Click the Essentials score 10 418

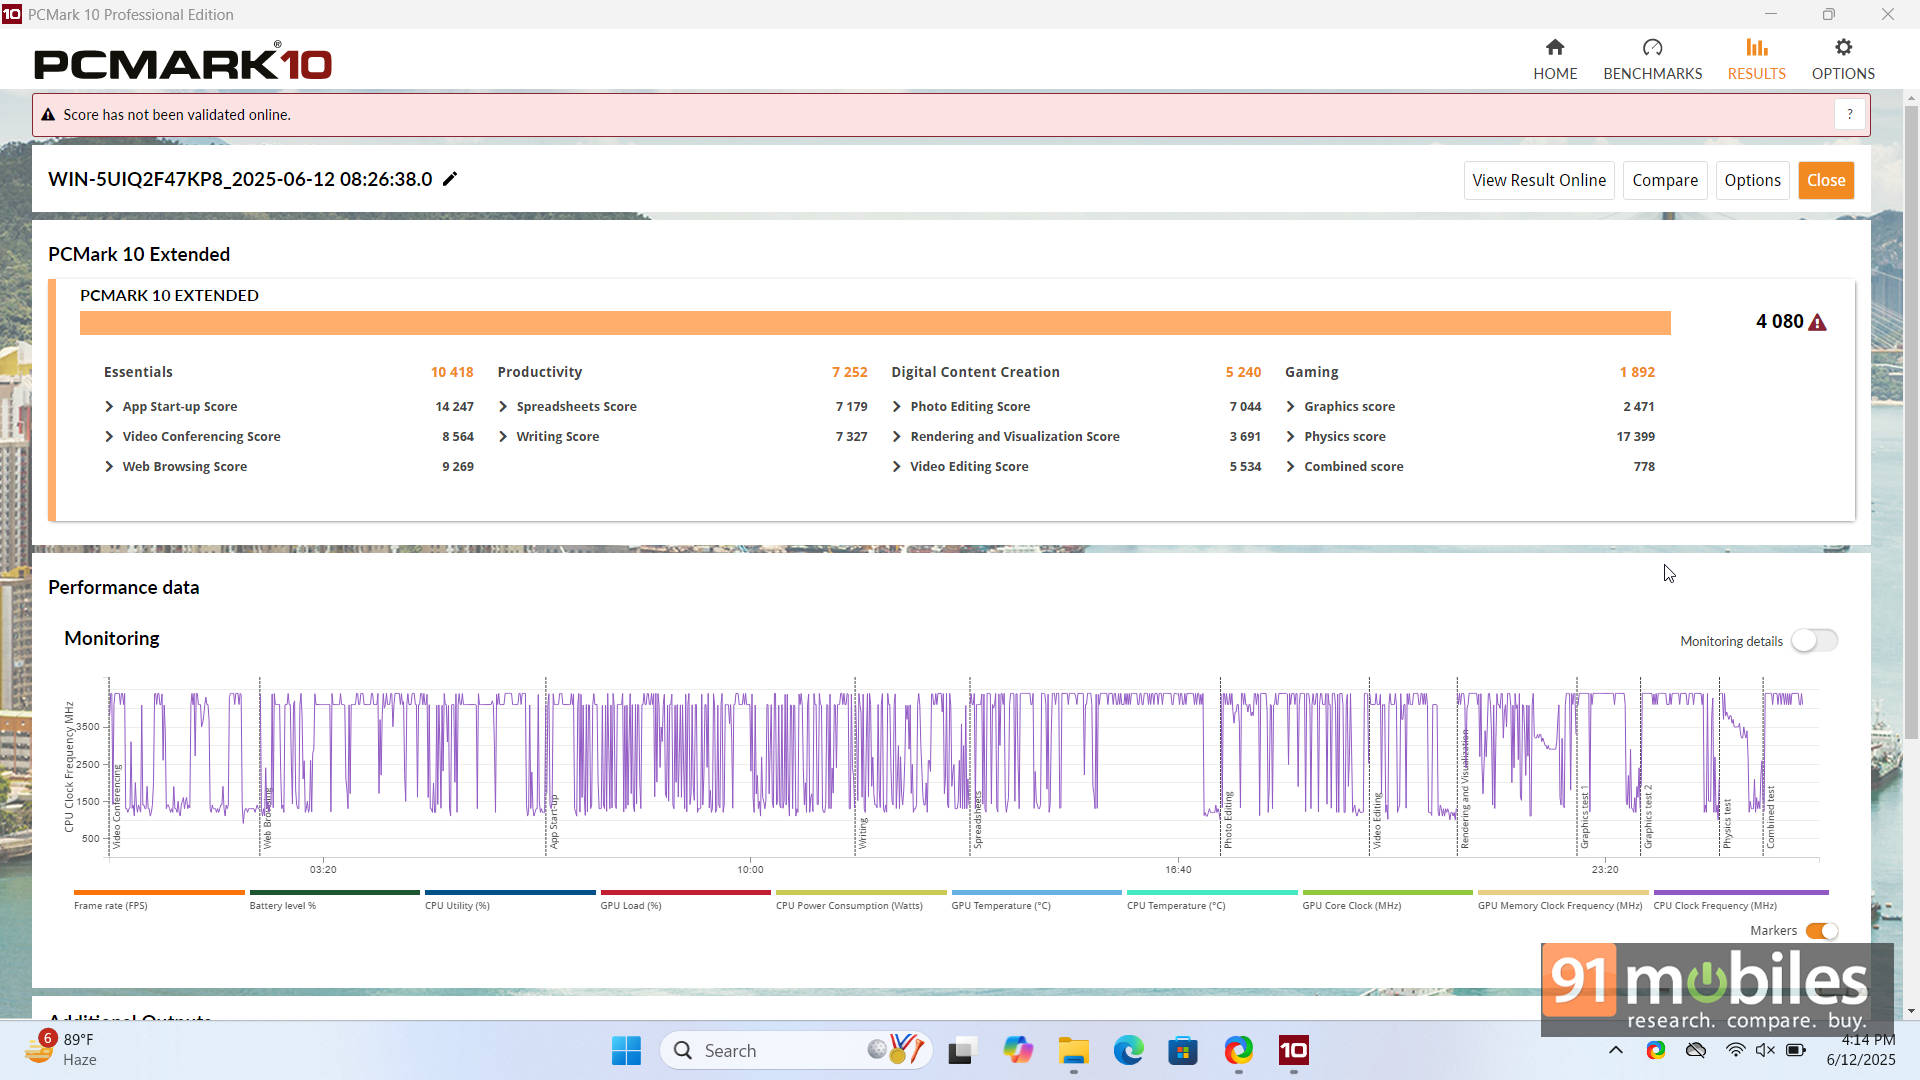tap(452, 372)
